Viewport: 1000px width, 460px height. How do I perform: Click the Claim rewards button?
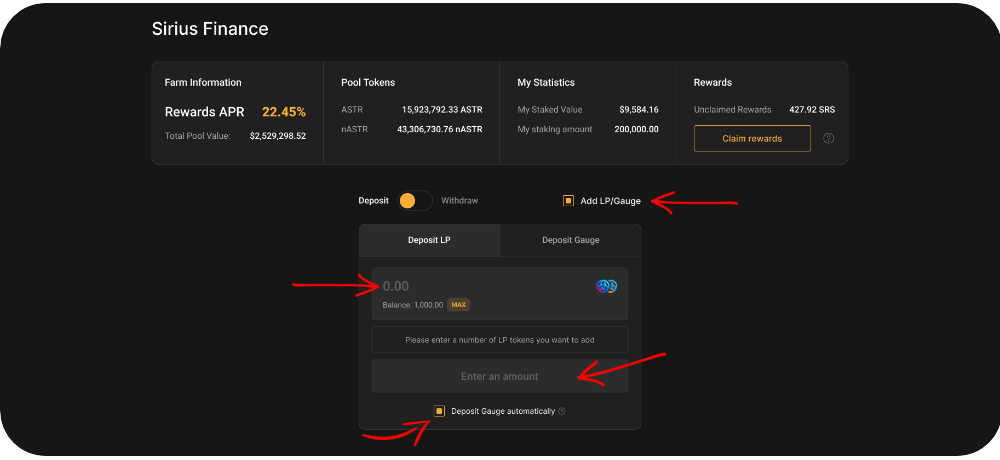(752, 138)
